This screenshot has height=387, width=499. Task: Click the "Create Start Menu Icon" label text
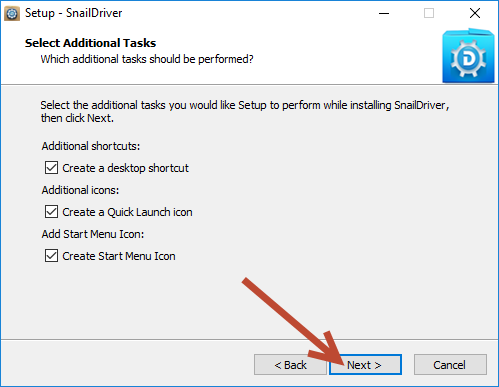pyautogui.click(x=119, y=256)
